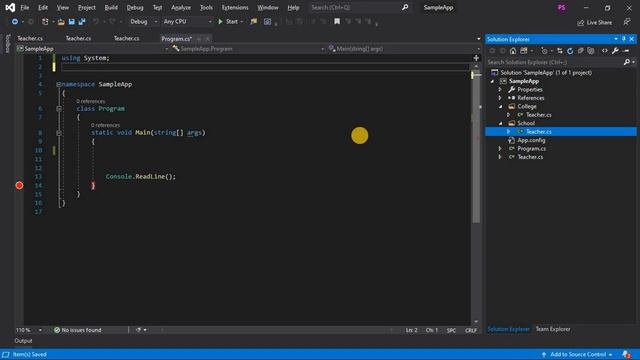The image size is (640, 360).
Task: Open the Start button dropdown arrow
Action: click(x=242, y=22)
